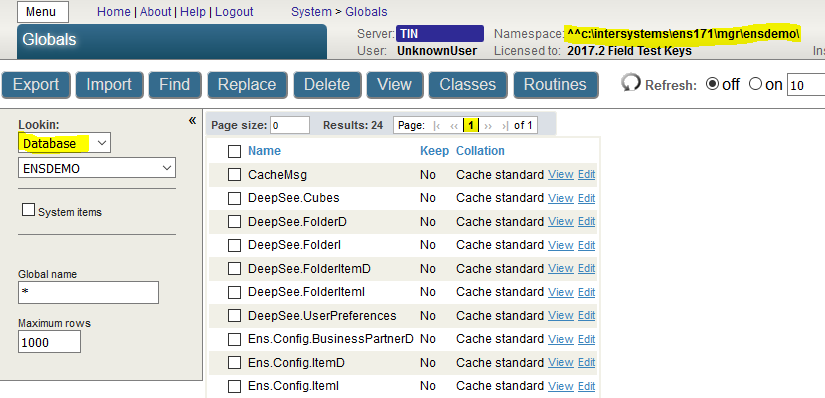Click the Import button
The image size is (825, 398).
[x=109, y=85]
